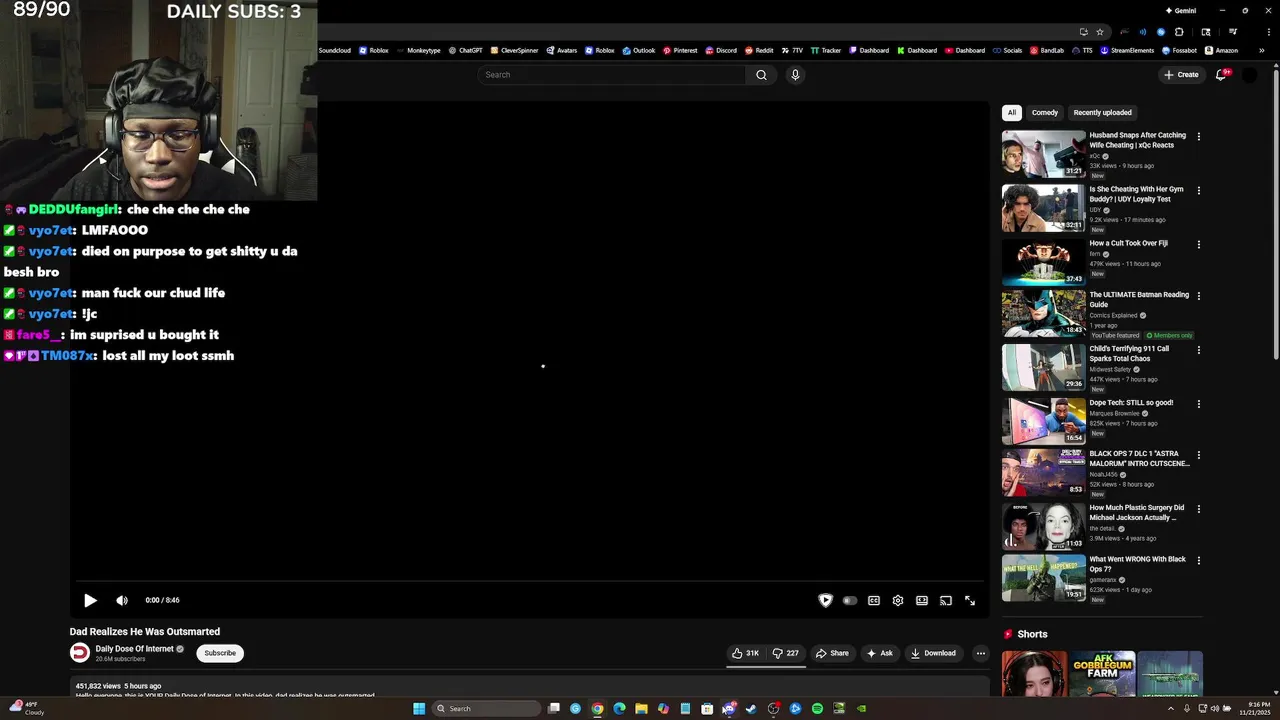Click the shield icon in player controls

pyautogui.click(x=826, y=600)
